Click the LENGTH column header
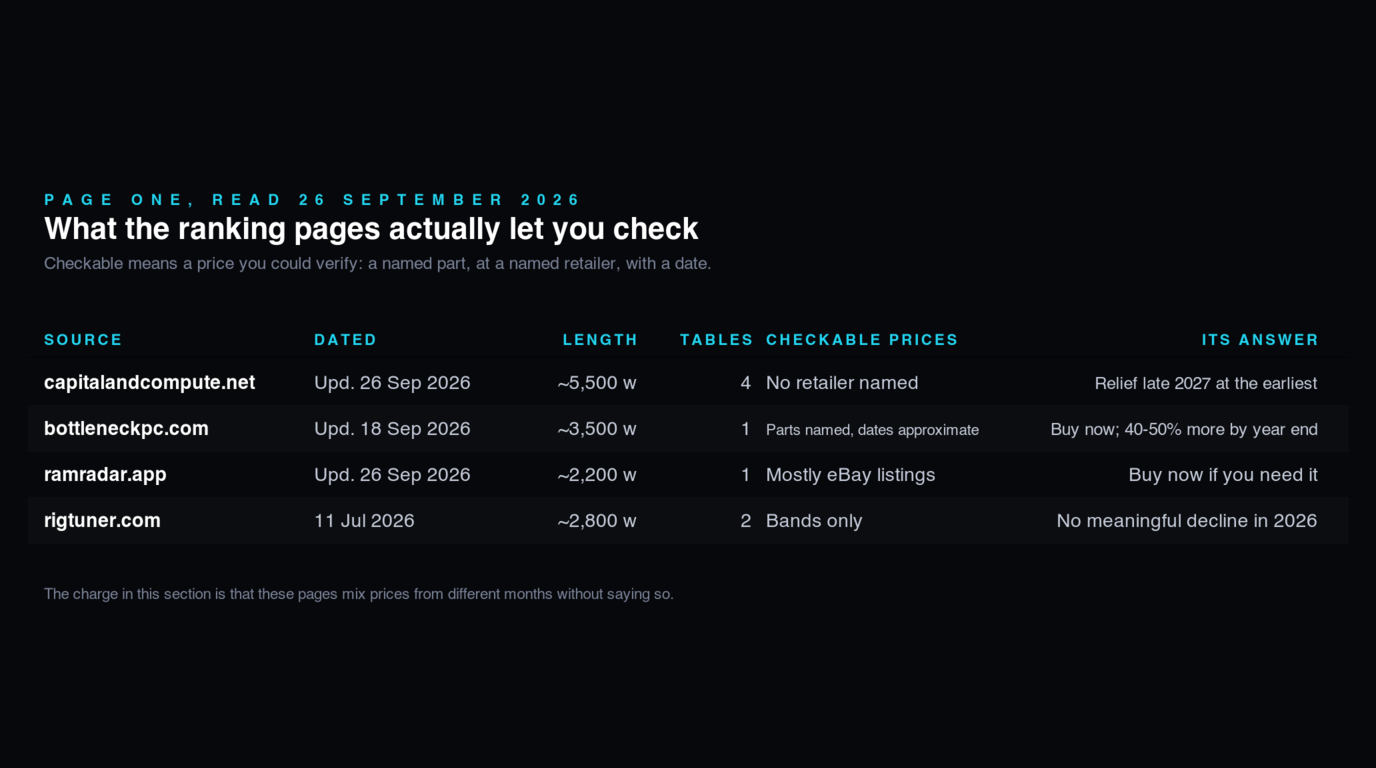 click(600, 340)
